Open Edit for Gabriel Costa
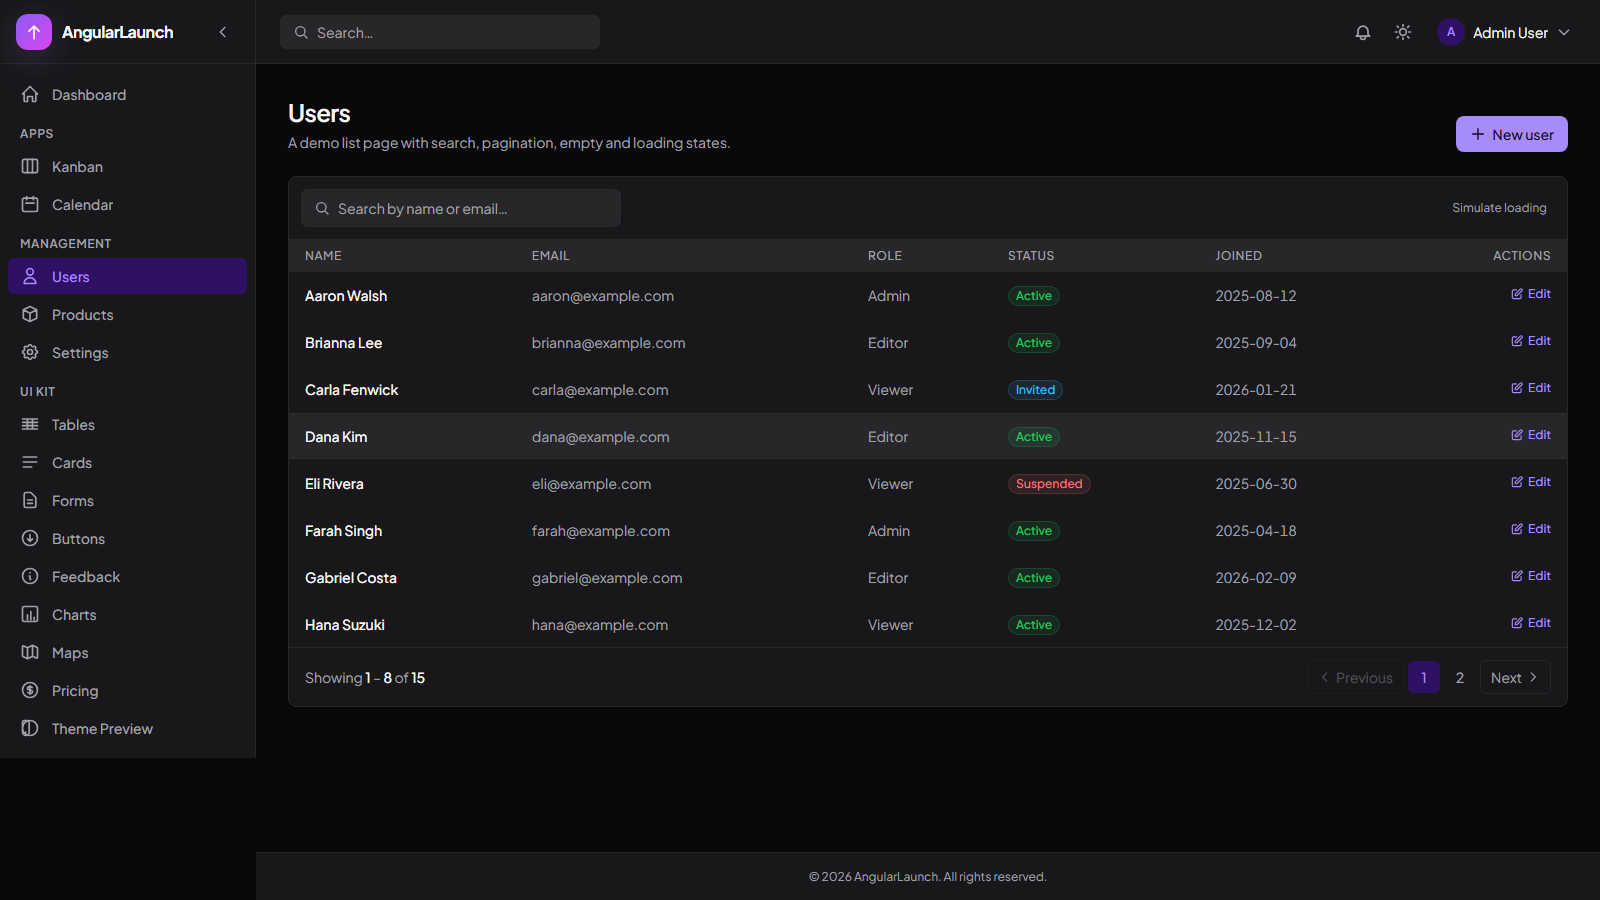The image size is (1600, 900). [1531, 576]
